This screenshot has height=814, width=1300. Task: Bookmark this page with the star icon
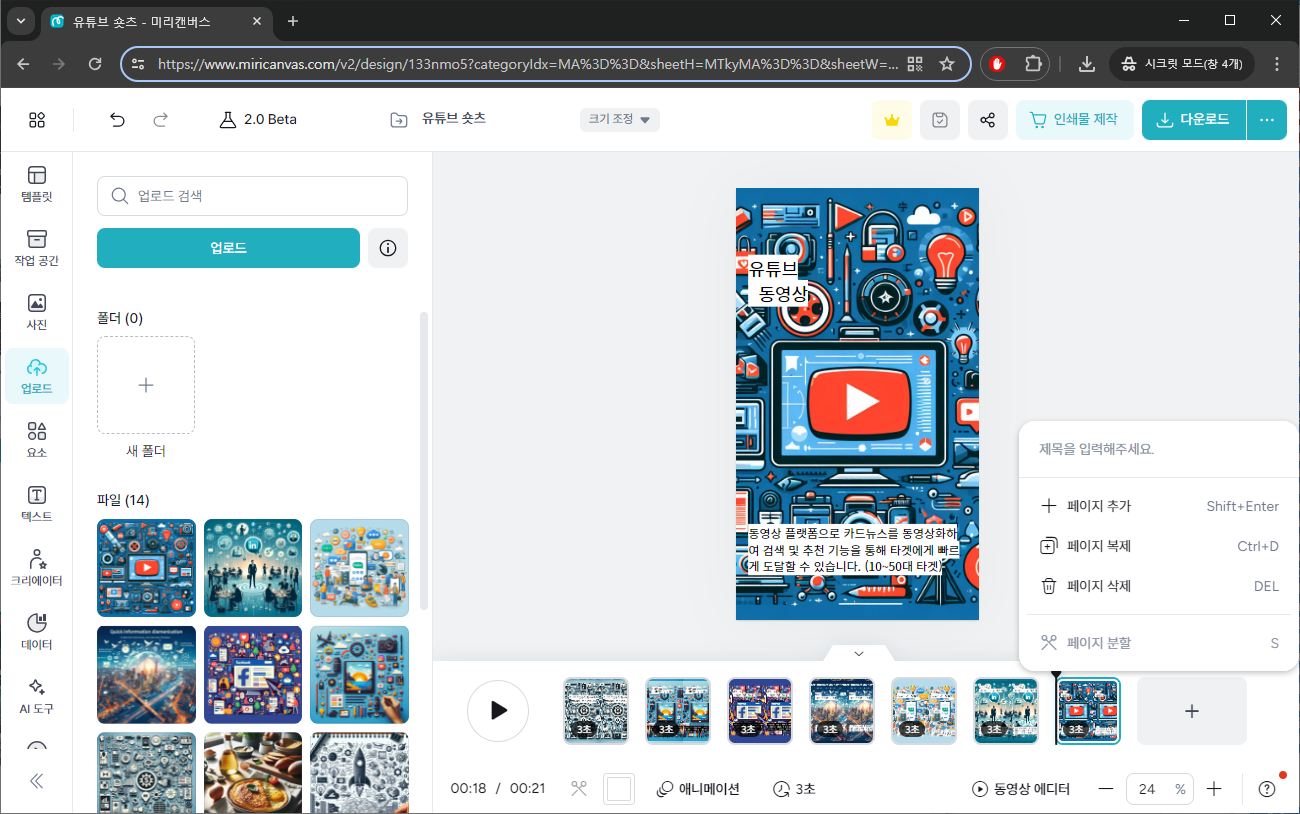point(947,63)
